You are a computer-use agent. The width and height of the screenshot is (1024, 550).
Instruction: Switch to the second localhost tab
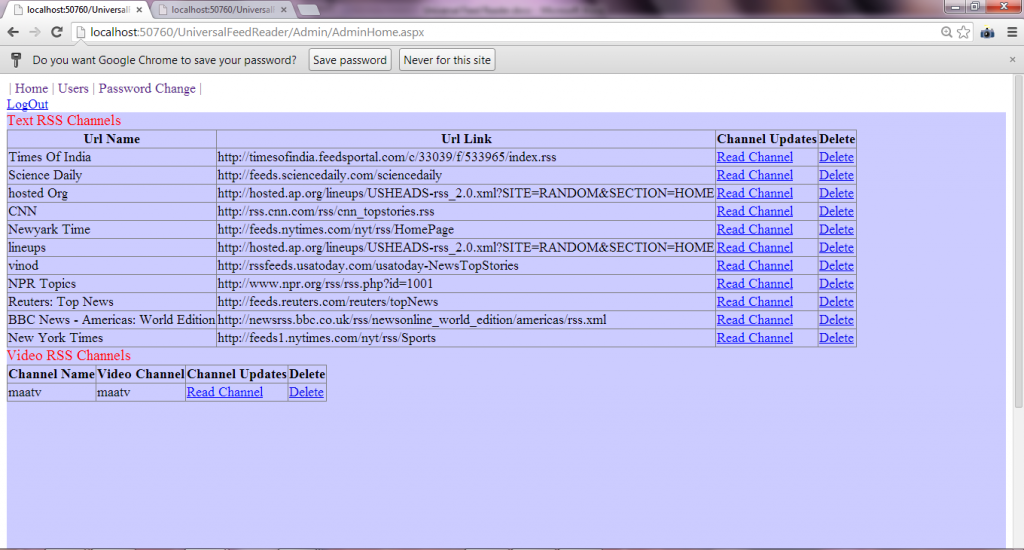point(223,10)
